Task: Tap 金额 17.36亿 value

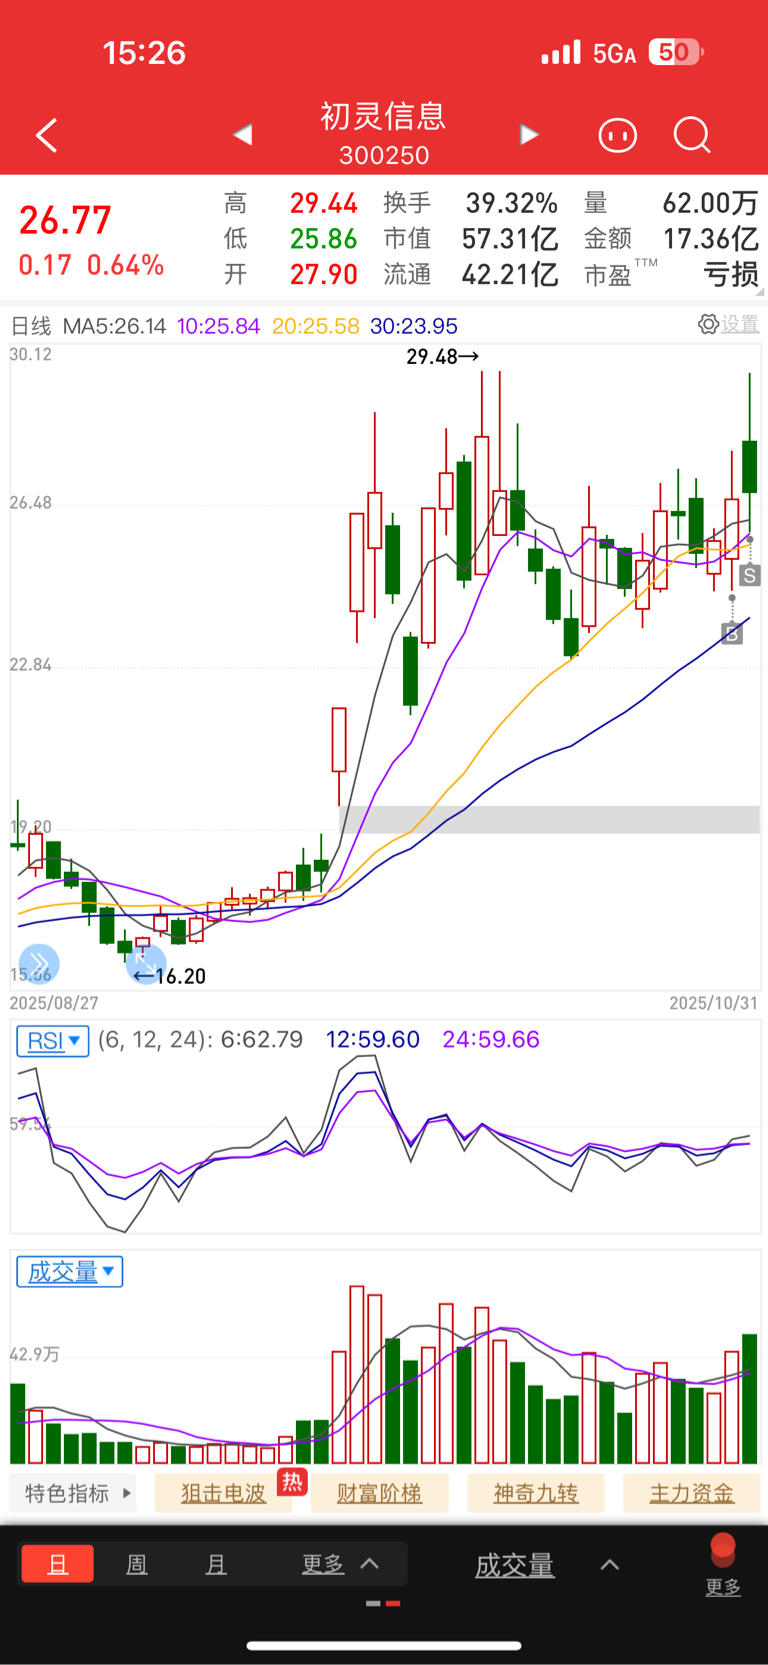Action: click(711, 239)
